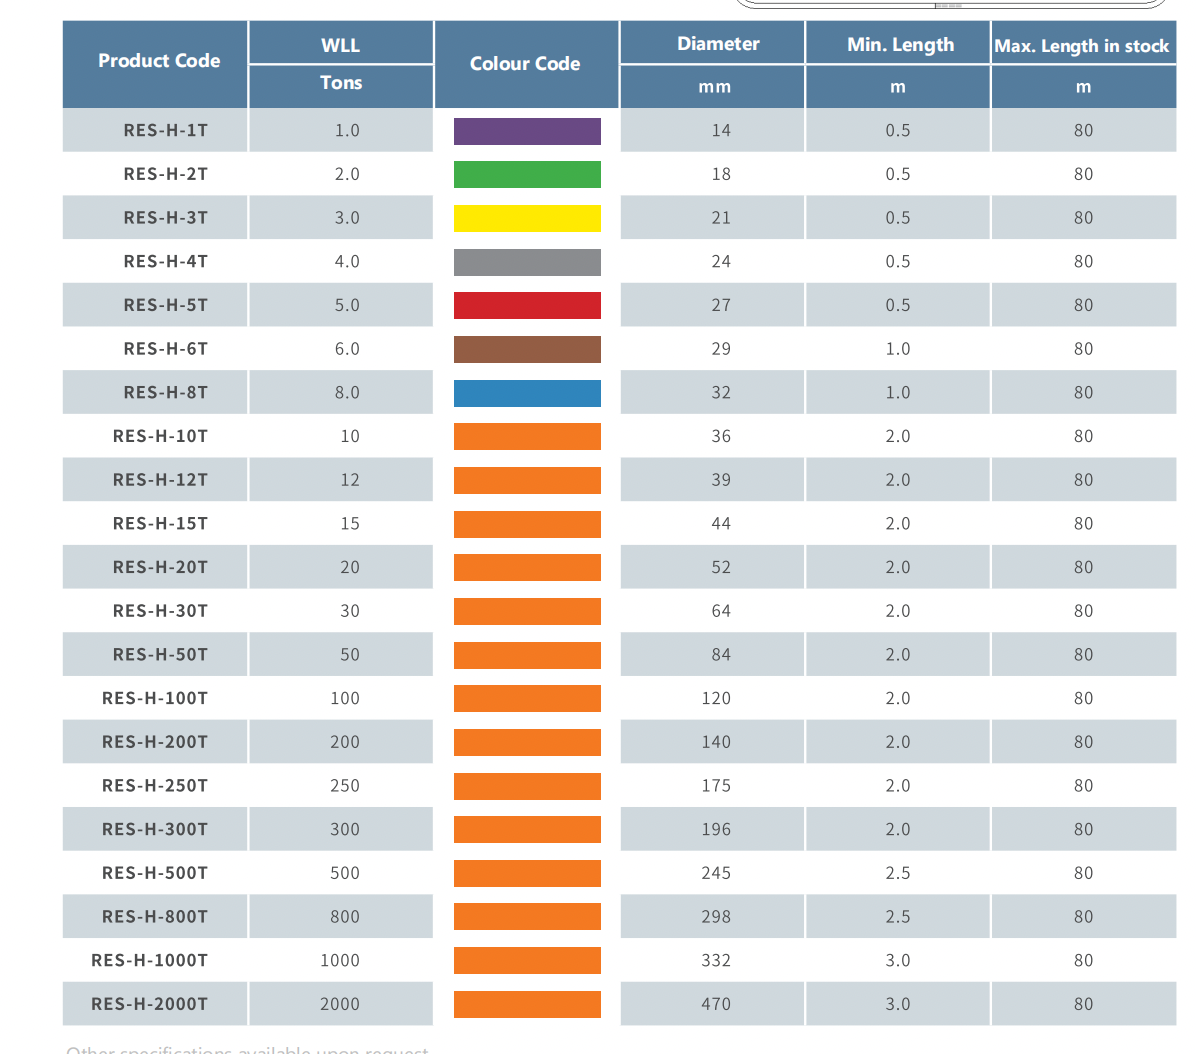Select the Min. Length header cell
Viewport: 1196px width, 1054px height.
point(900,45)
